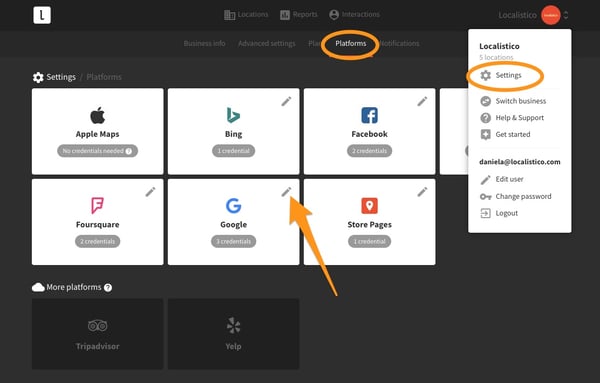Log out via the Logout entry
The width and height of the screenshot is (600, 383).
pyautogui.click(x=499, y=213)
